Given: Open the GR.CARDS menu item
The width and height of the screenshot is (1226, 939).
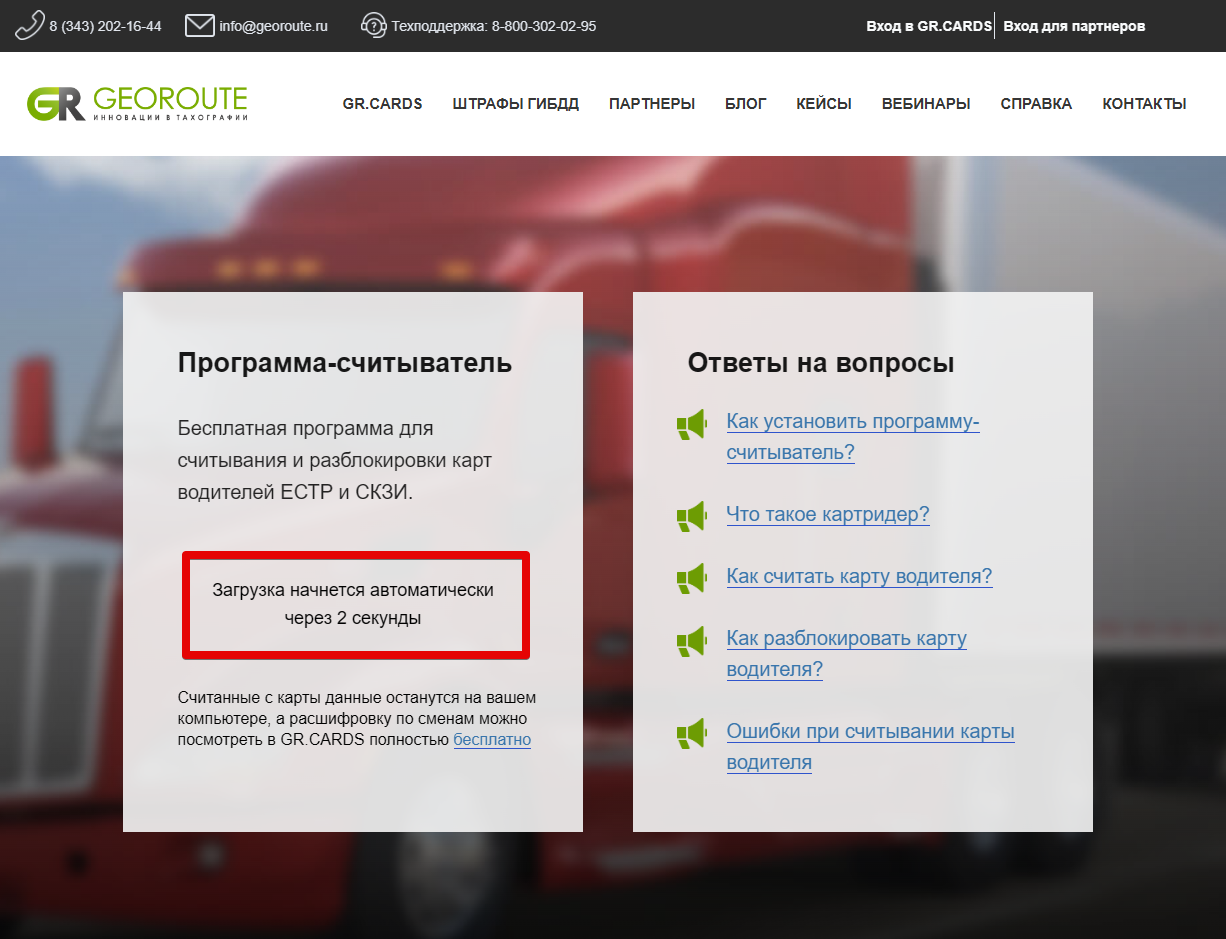Looking at the screenshot, I should tap(382, 104).
